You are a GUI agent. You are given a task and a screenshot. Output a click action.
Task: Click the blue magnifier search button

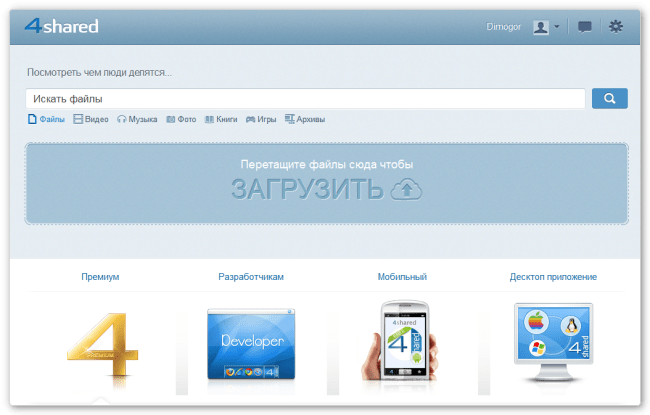[609, 98]
